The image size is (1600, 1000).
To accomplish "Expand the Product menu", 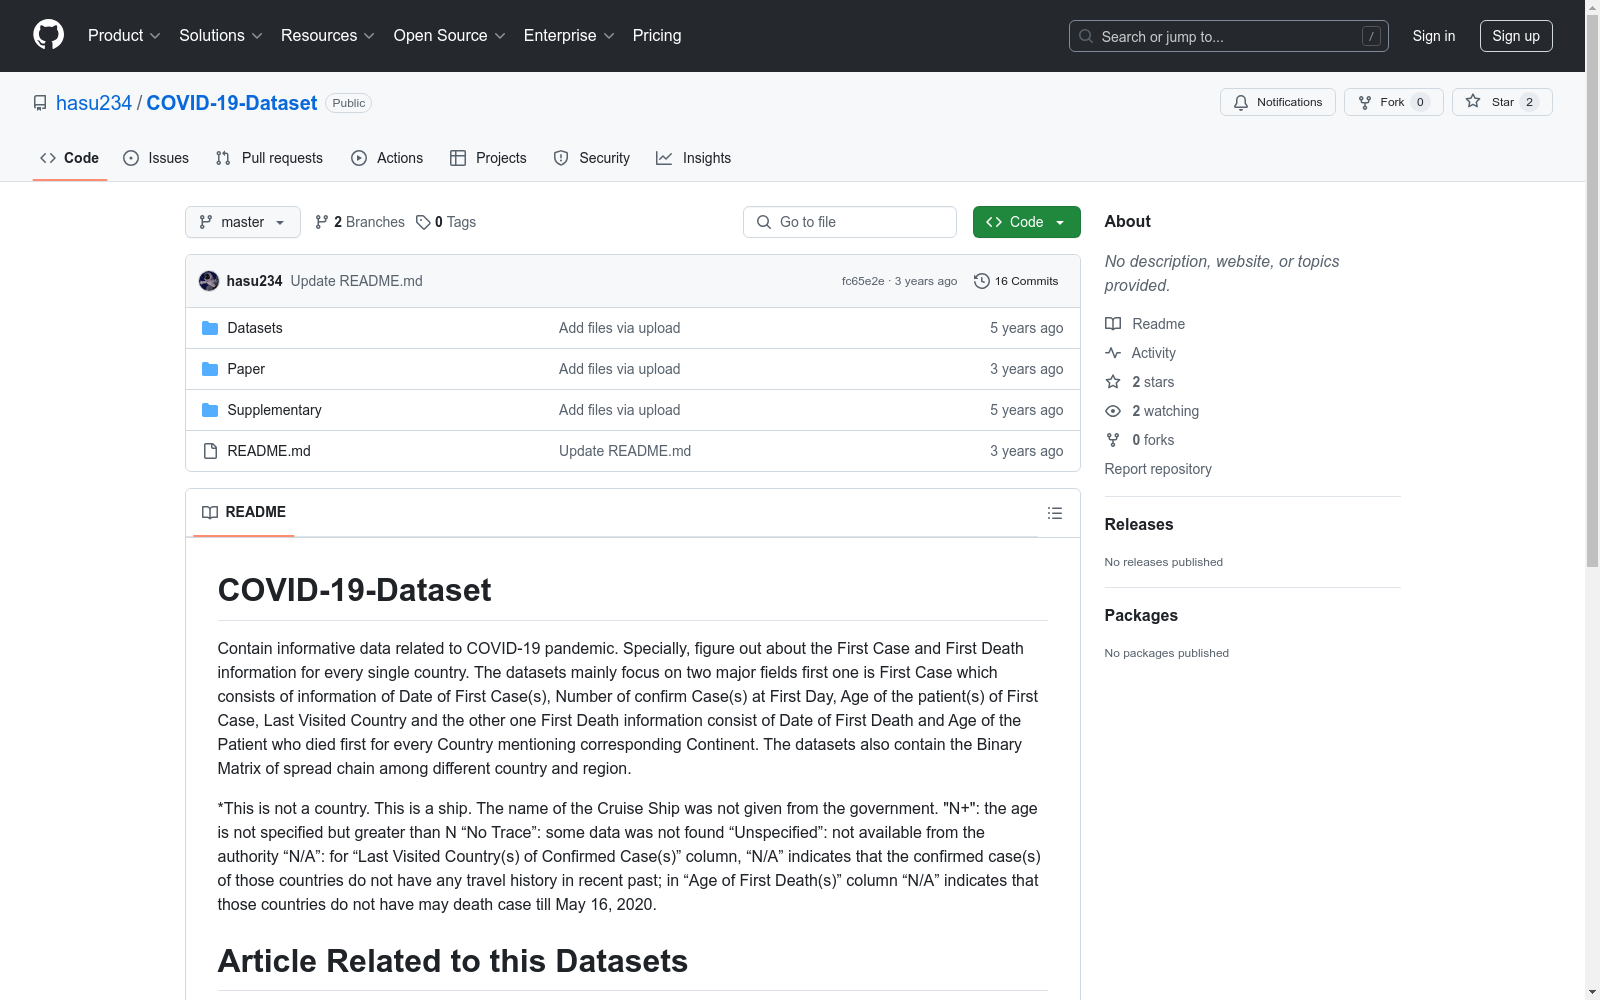I will [x=124, y=36].
